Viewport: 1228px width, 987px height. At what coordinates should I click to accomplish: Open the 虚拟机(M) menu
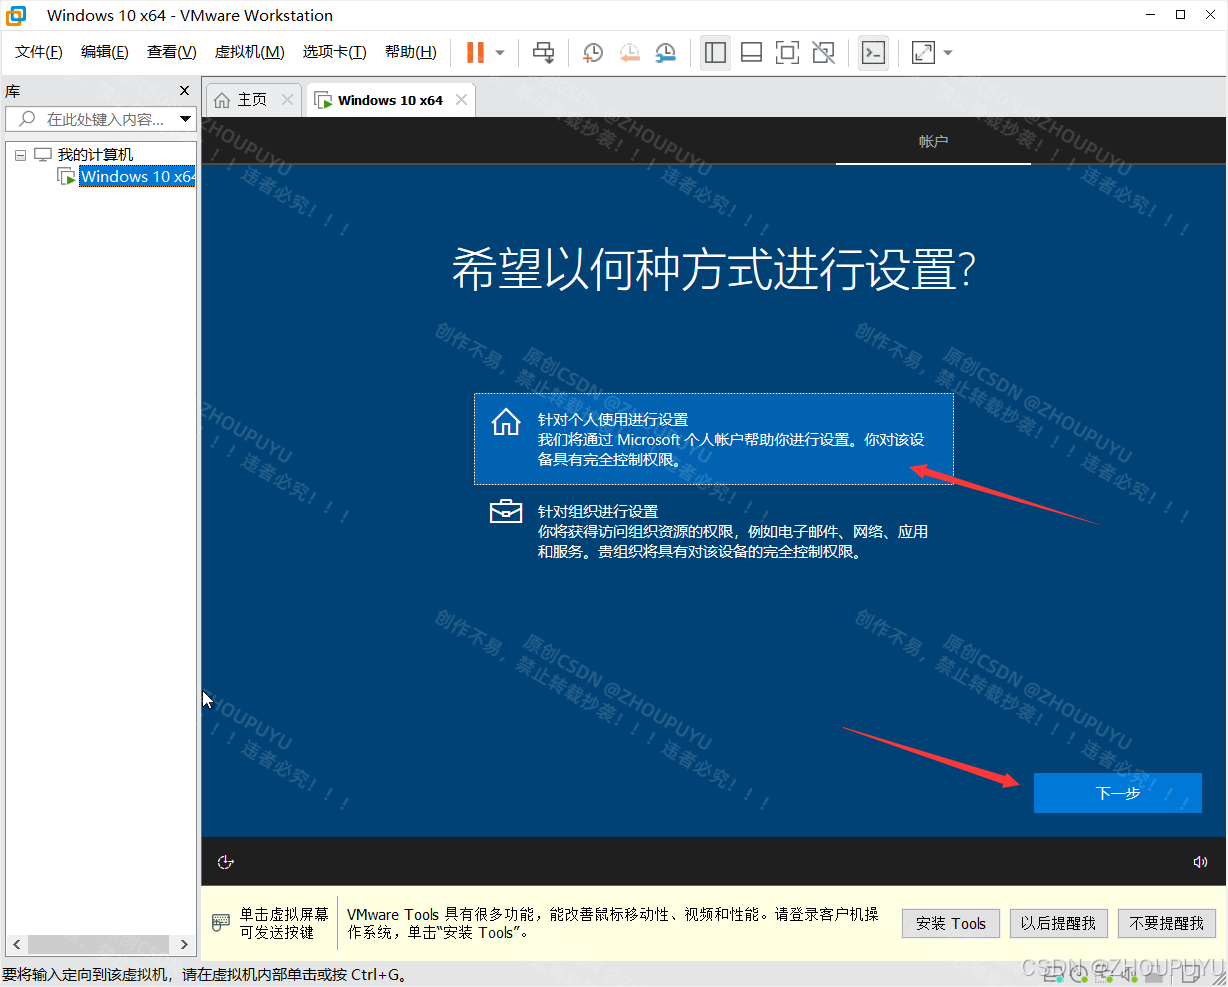point(250,52)
